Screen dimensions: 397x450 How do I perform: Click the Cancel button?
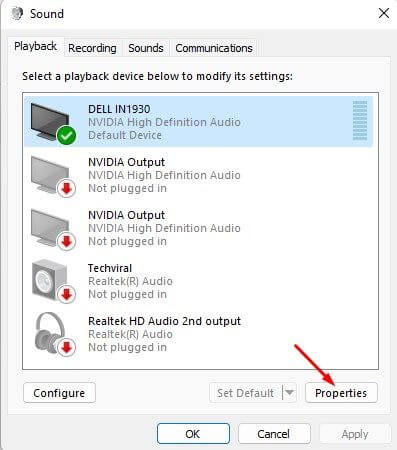click(274, 434)
